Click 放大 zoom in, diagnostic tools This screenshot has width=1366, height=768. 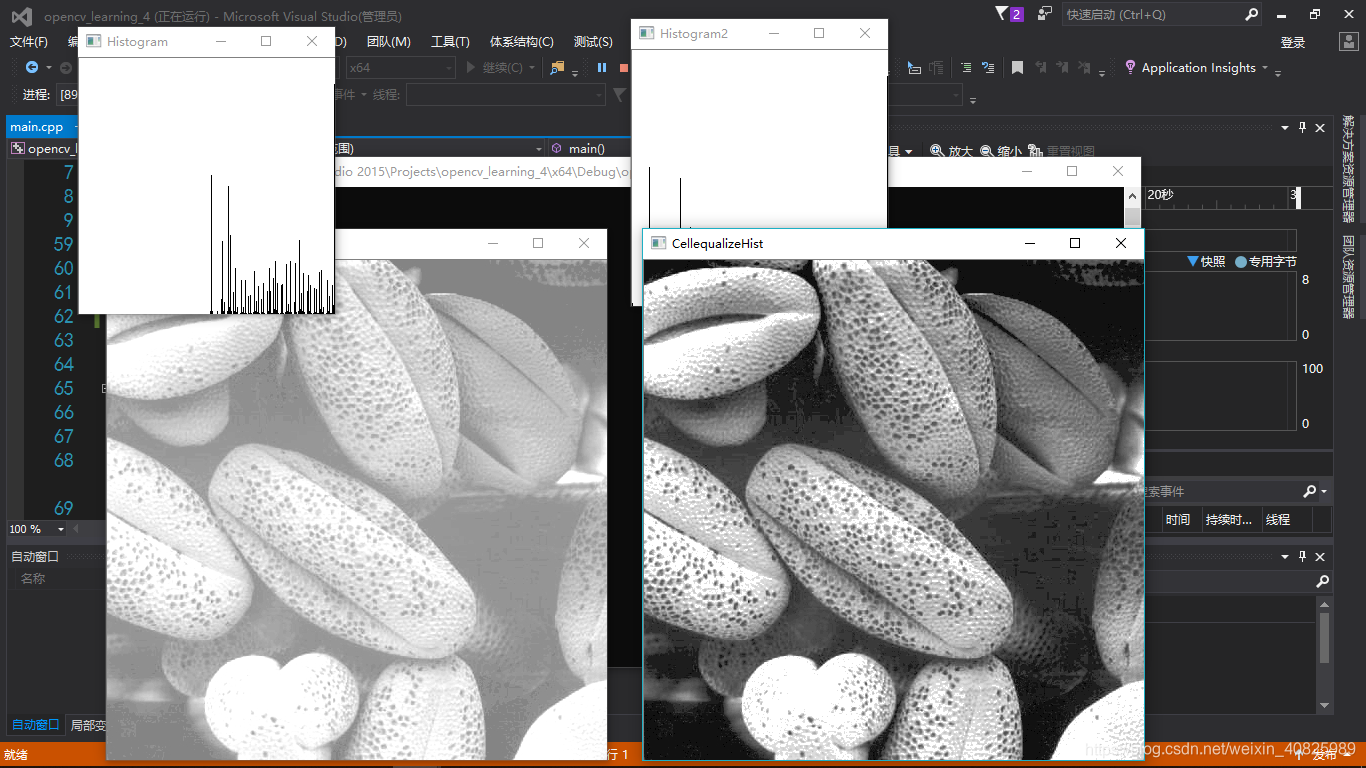951,151
